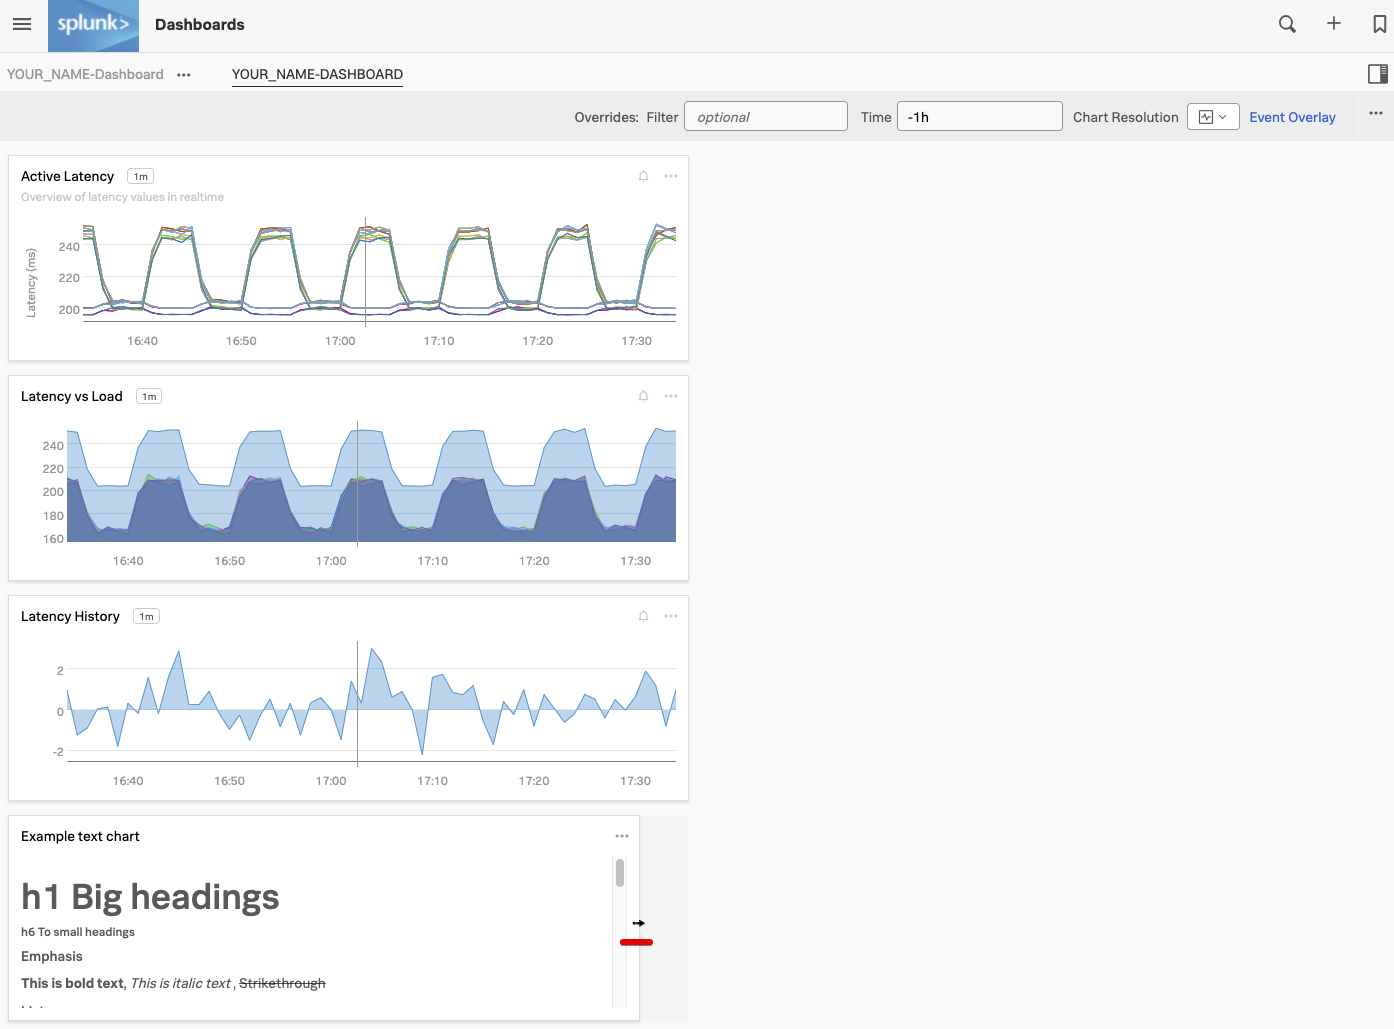Screen dimensions: 1394x1029
Task: Click the 1m badge on Latency History
Action: point(146,617)
